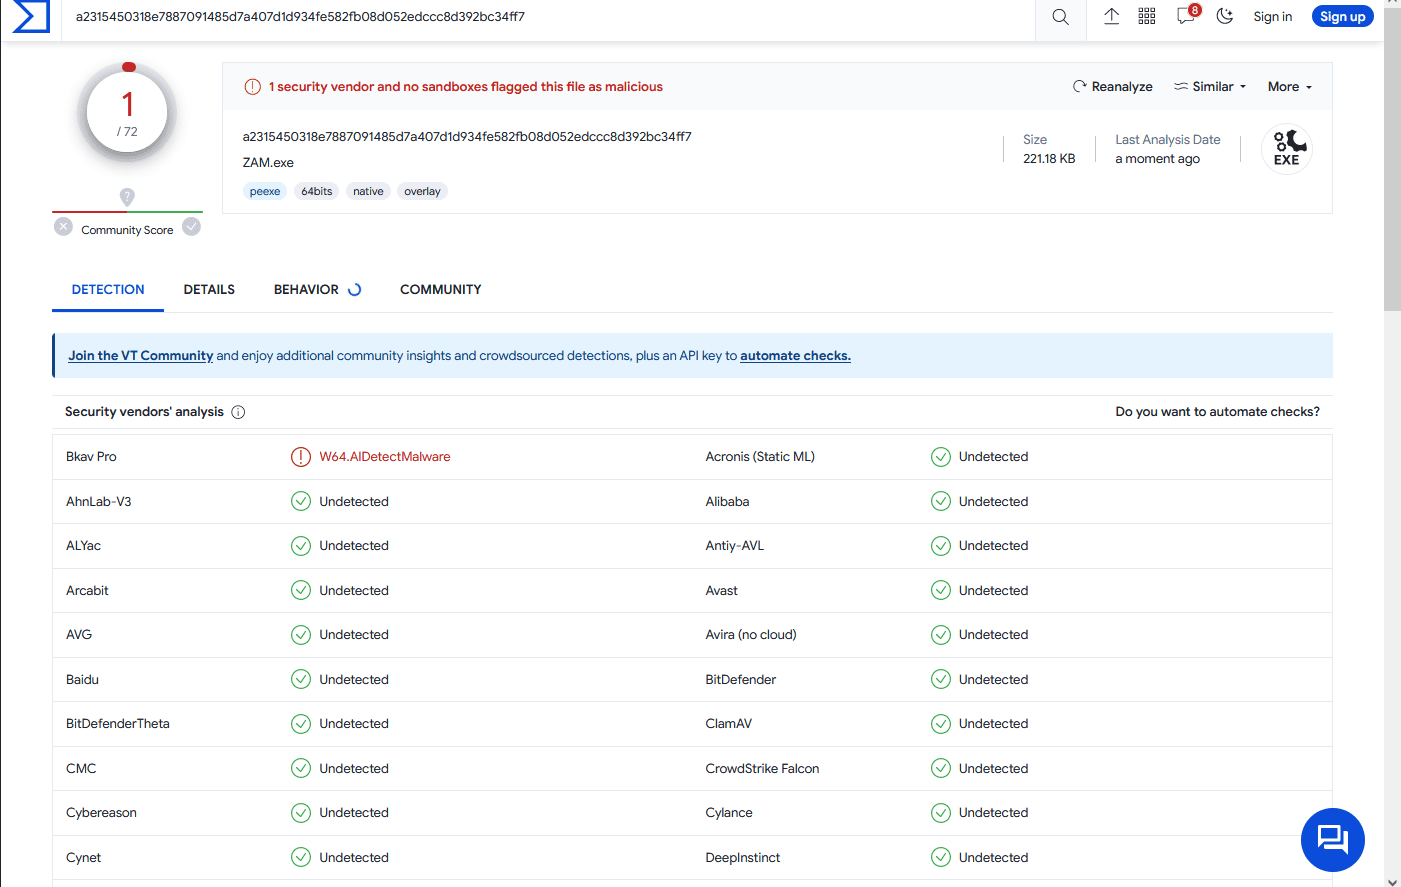Open the Join the VT Community link

(x=140, y=356)
